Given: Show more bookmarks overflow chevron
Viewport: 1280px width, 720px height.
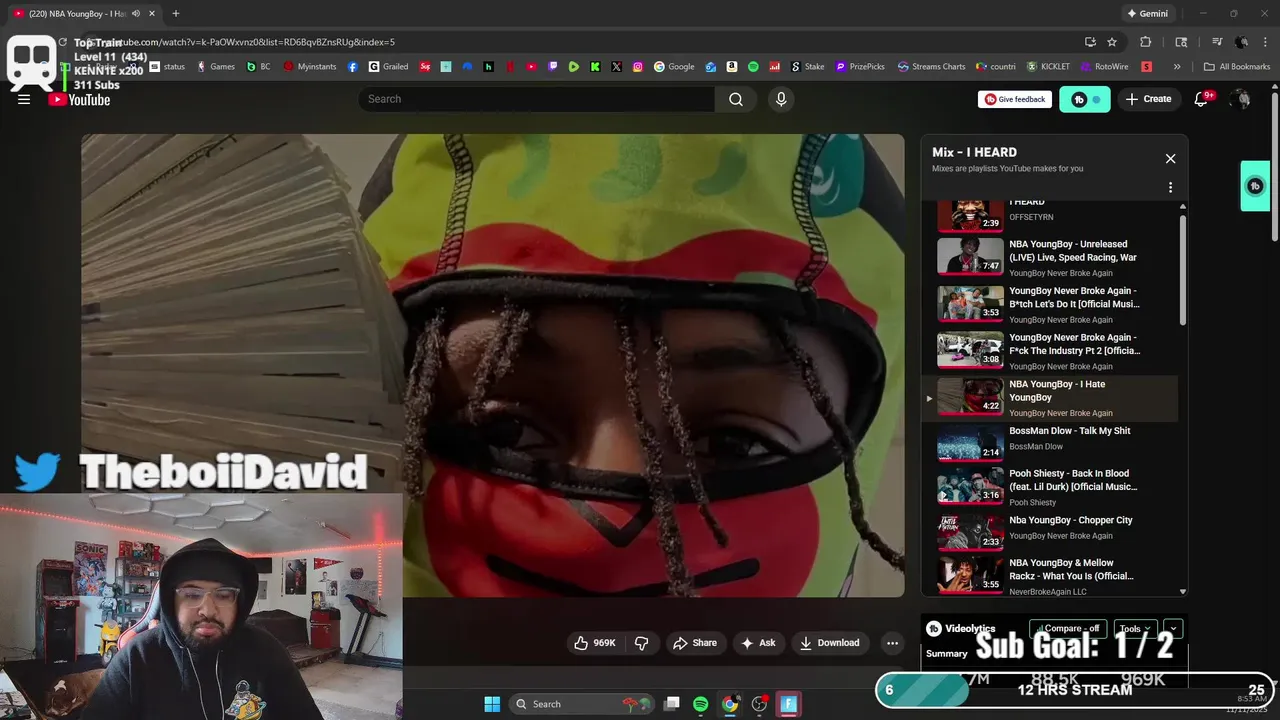Looking at the screenshot, I should click(x=1177, y=67).
